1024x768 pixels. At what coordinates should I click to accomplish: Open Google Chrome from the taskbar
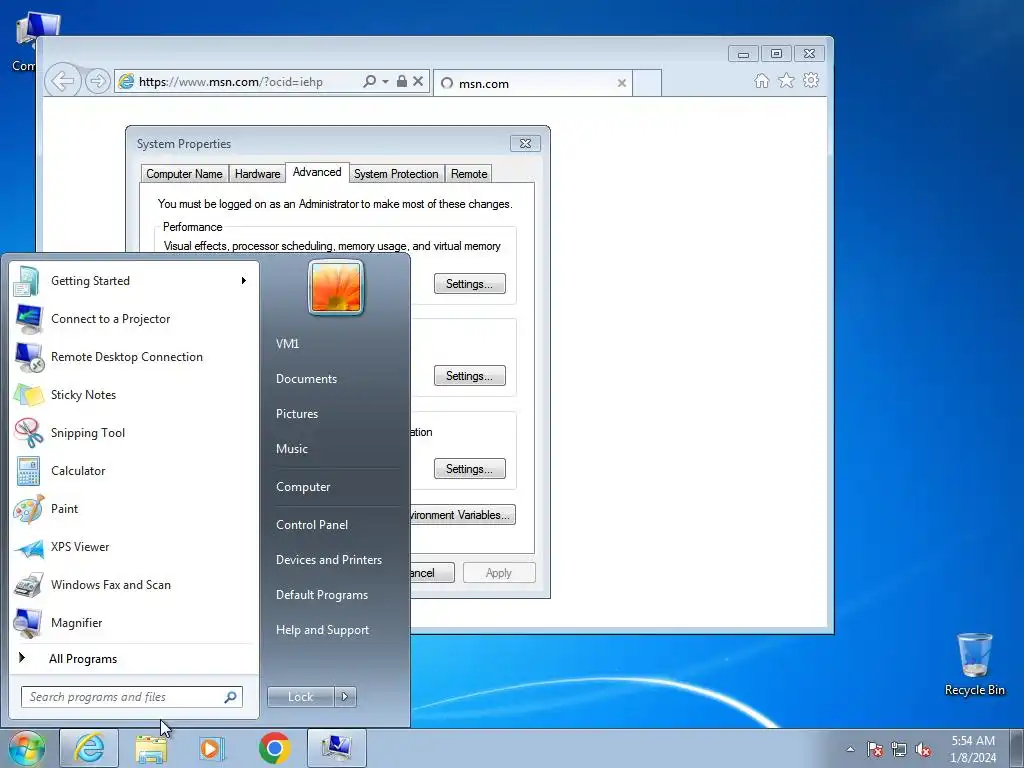tap(274, 748)
